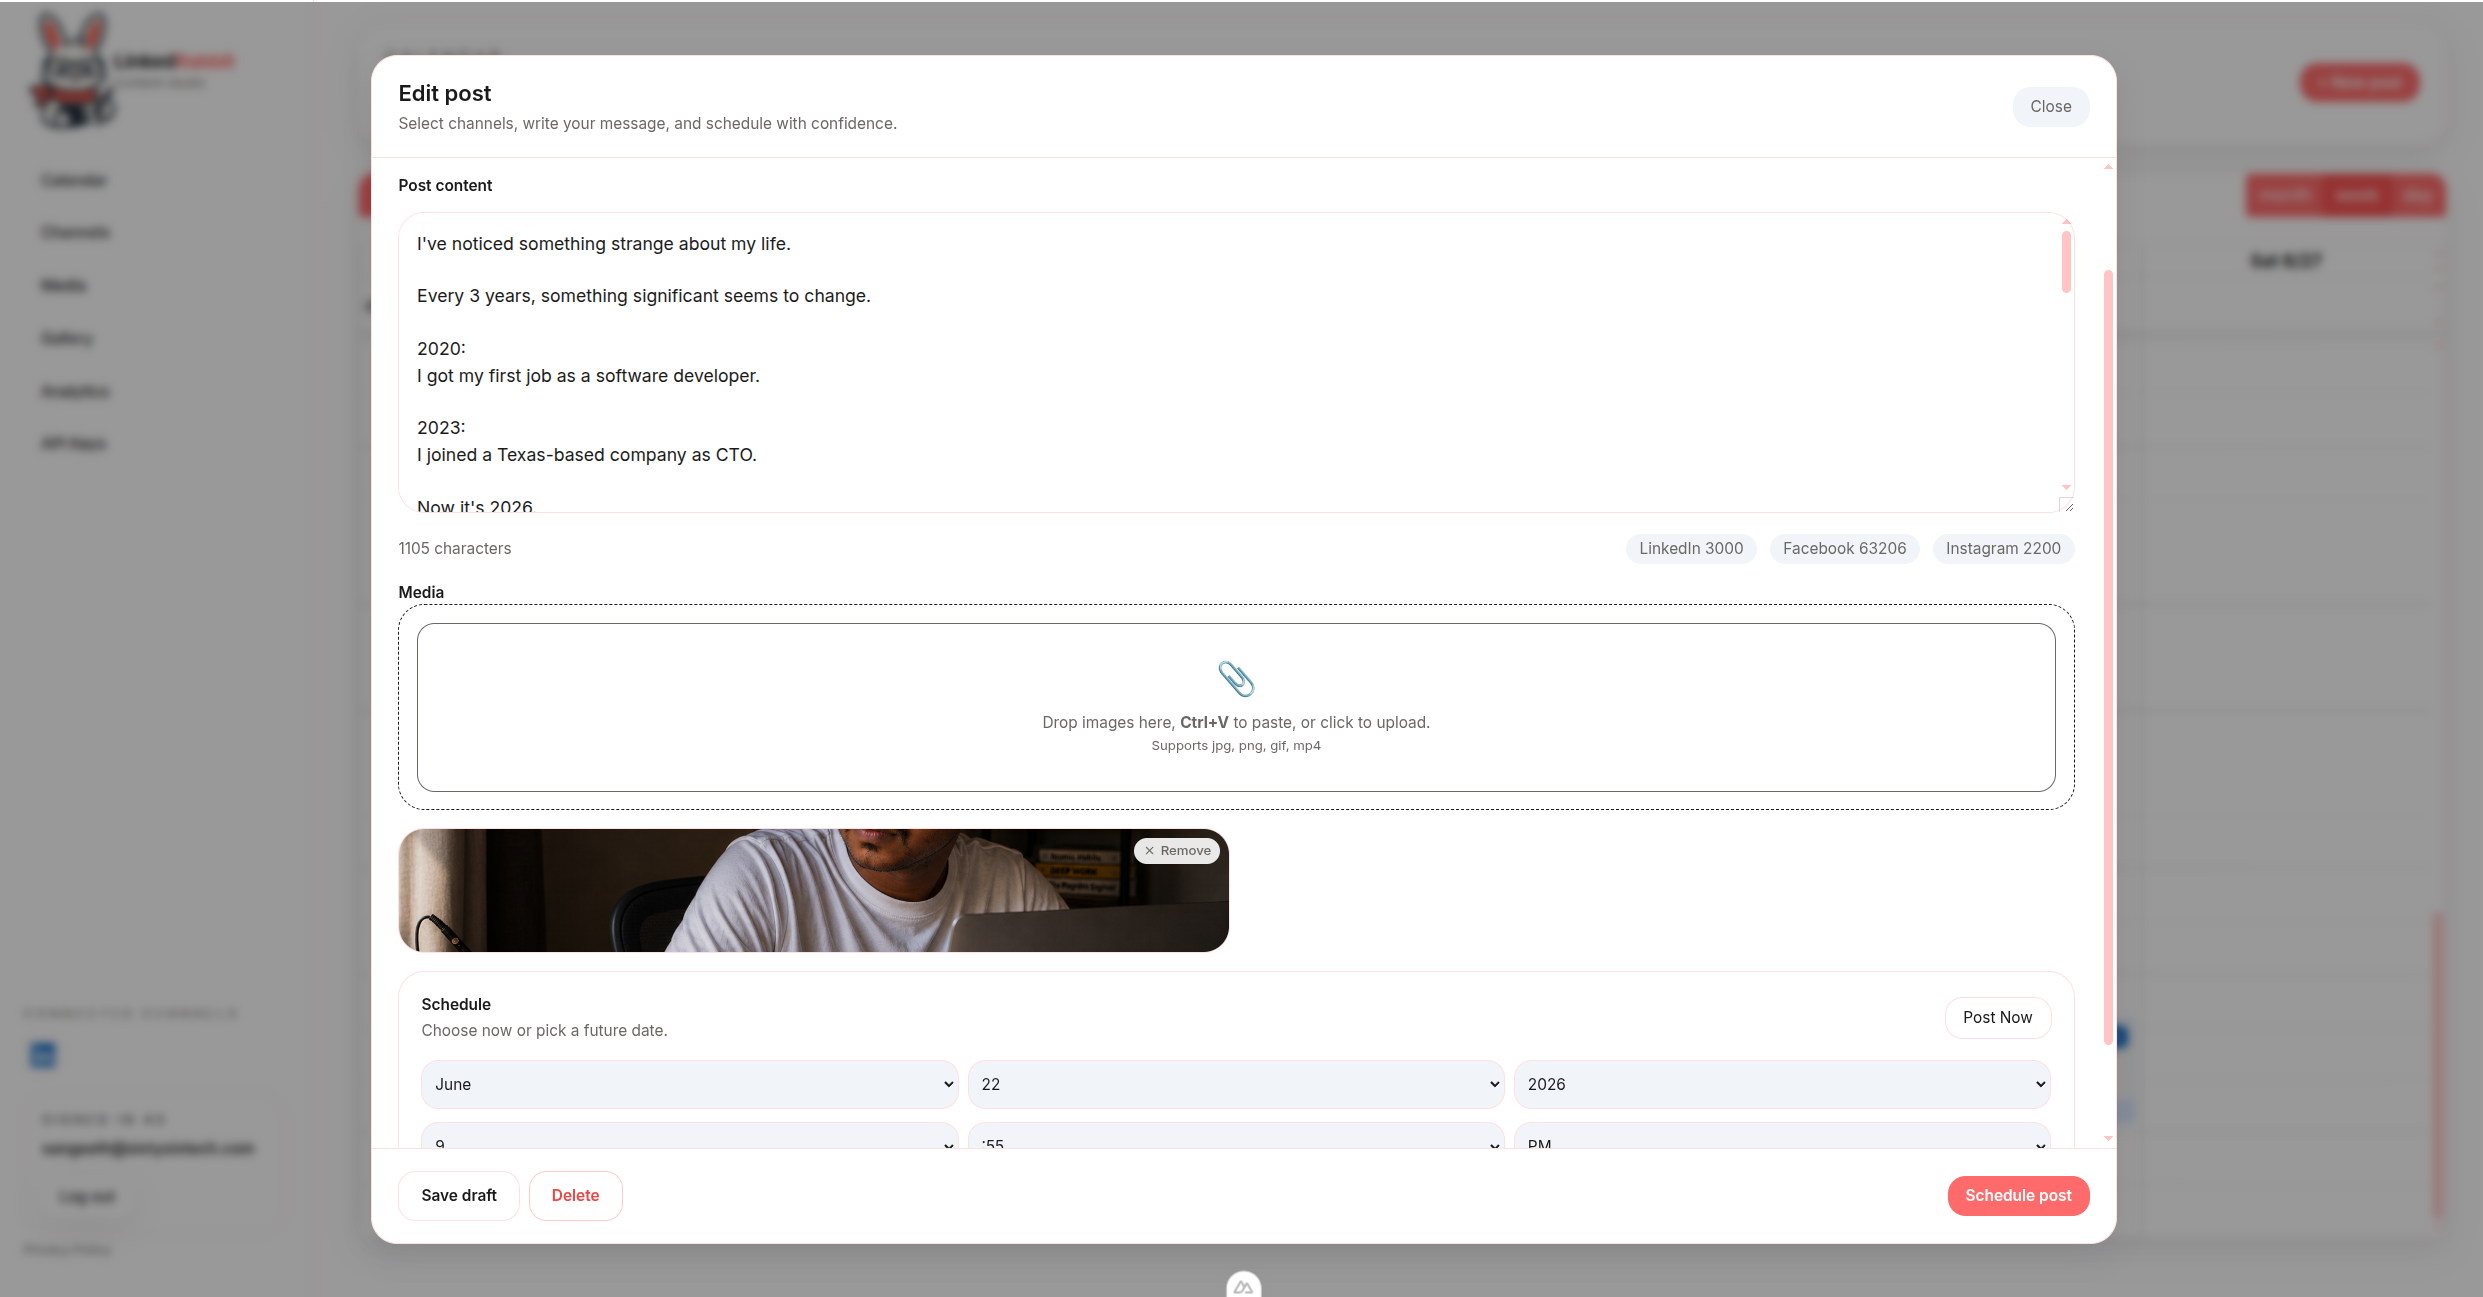Click the attached photo thumbnail
Screen dimensions: 2483x1297
click(813, 891)
